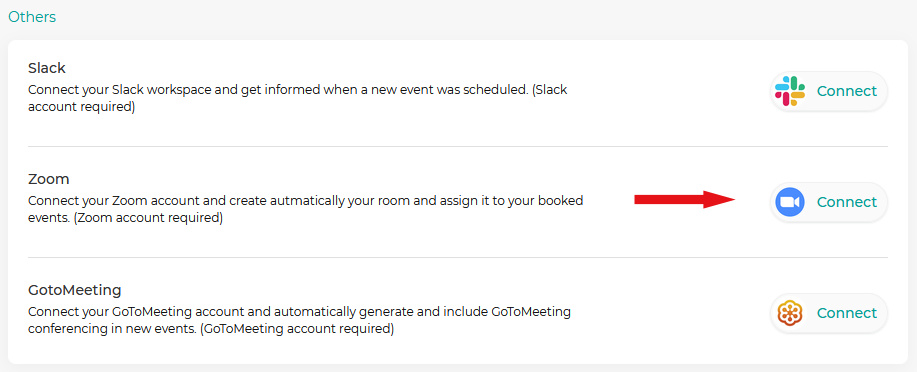Click the GoToMeeting conferencing description text

299,320
